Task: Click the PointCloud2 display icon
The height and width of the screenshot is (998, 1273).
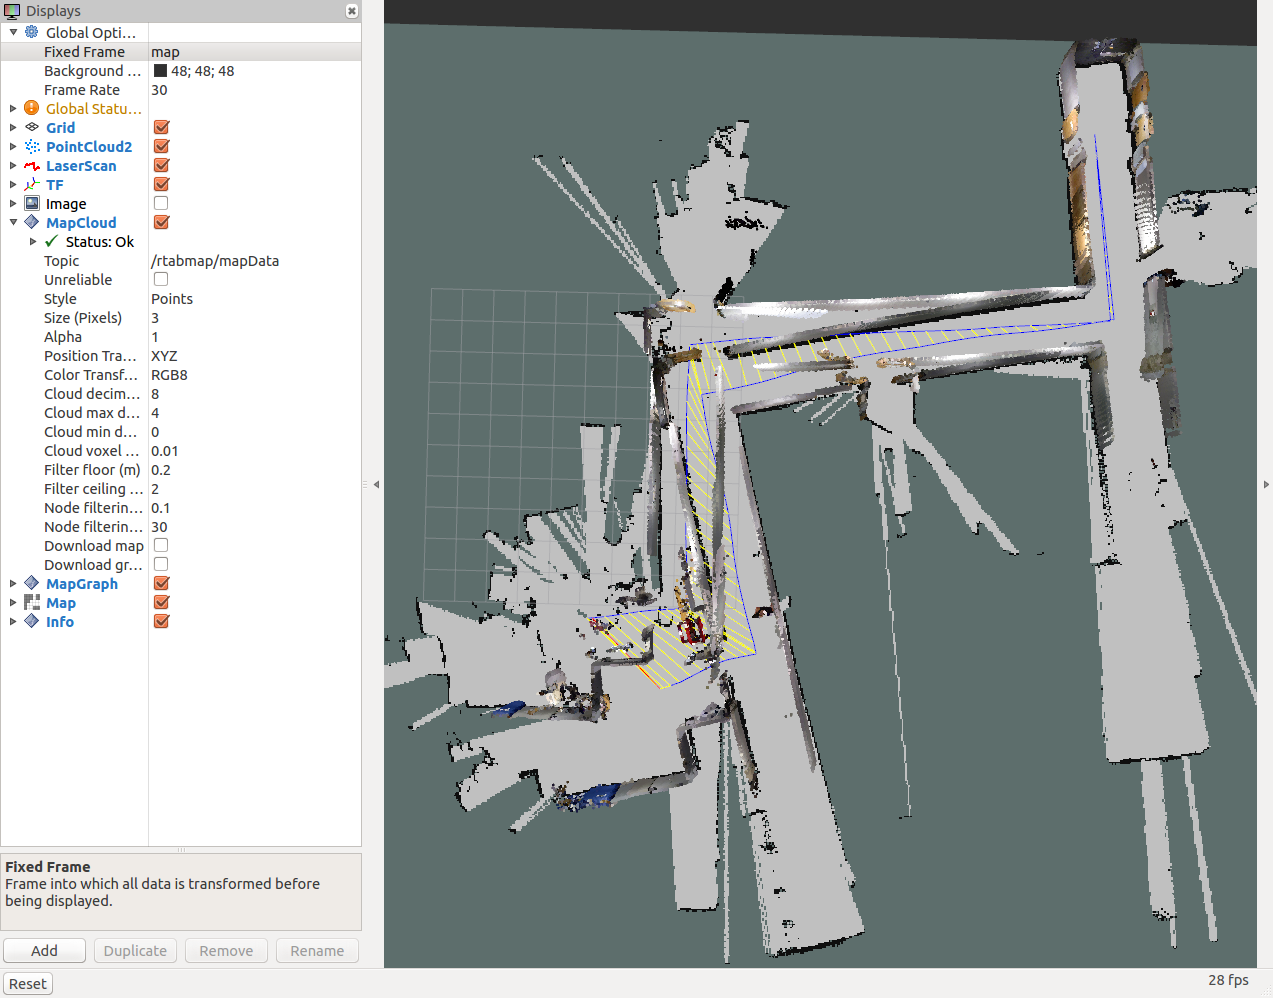Action: tap(32, 147)
